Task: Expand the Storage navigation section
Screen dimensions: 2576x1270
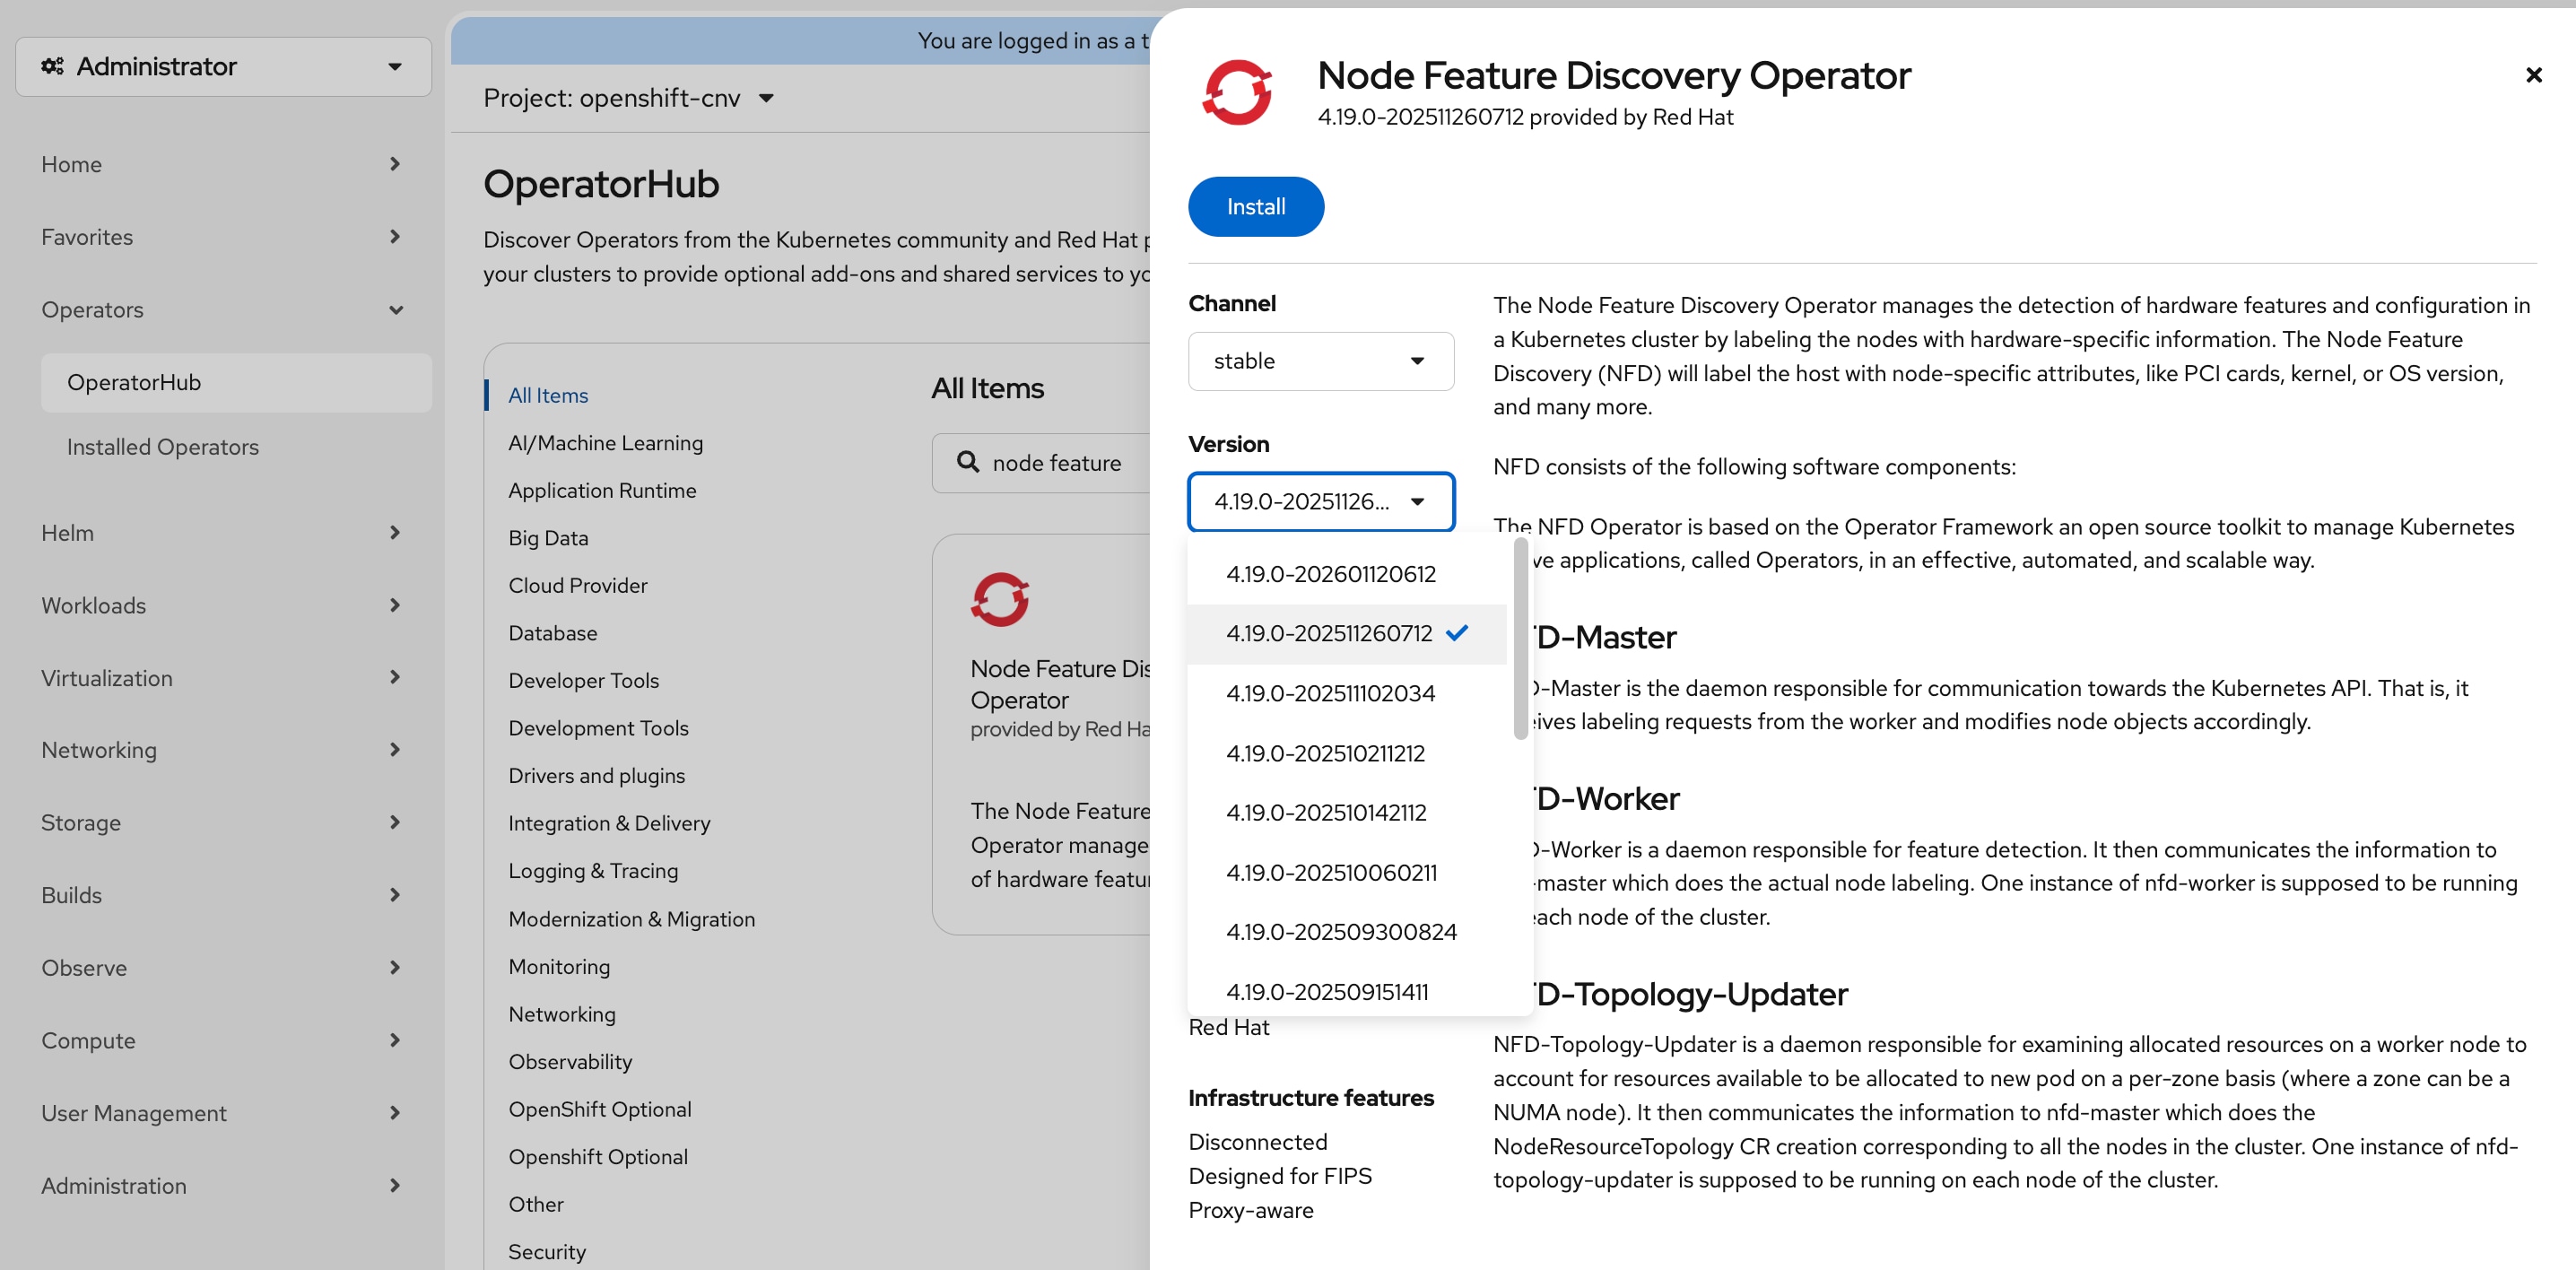Action: (x=222, y=822)
